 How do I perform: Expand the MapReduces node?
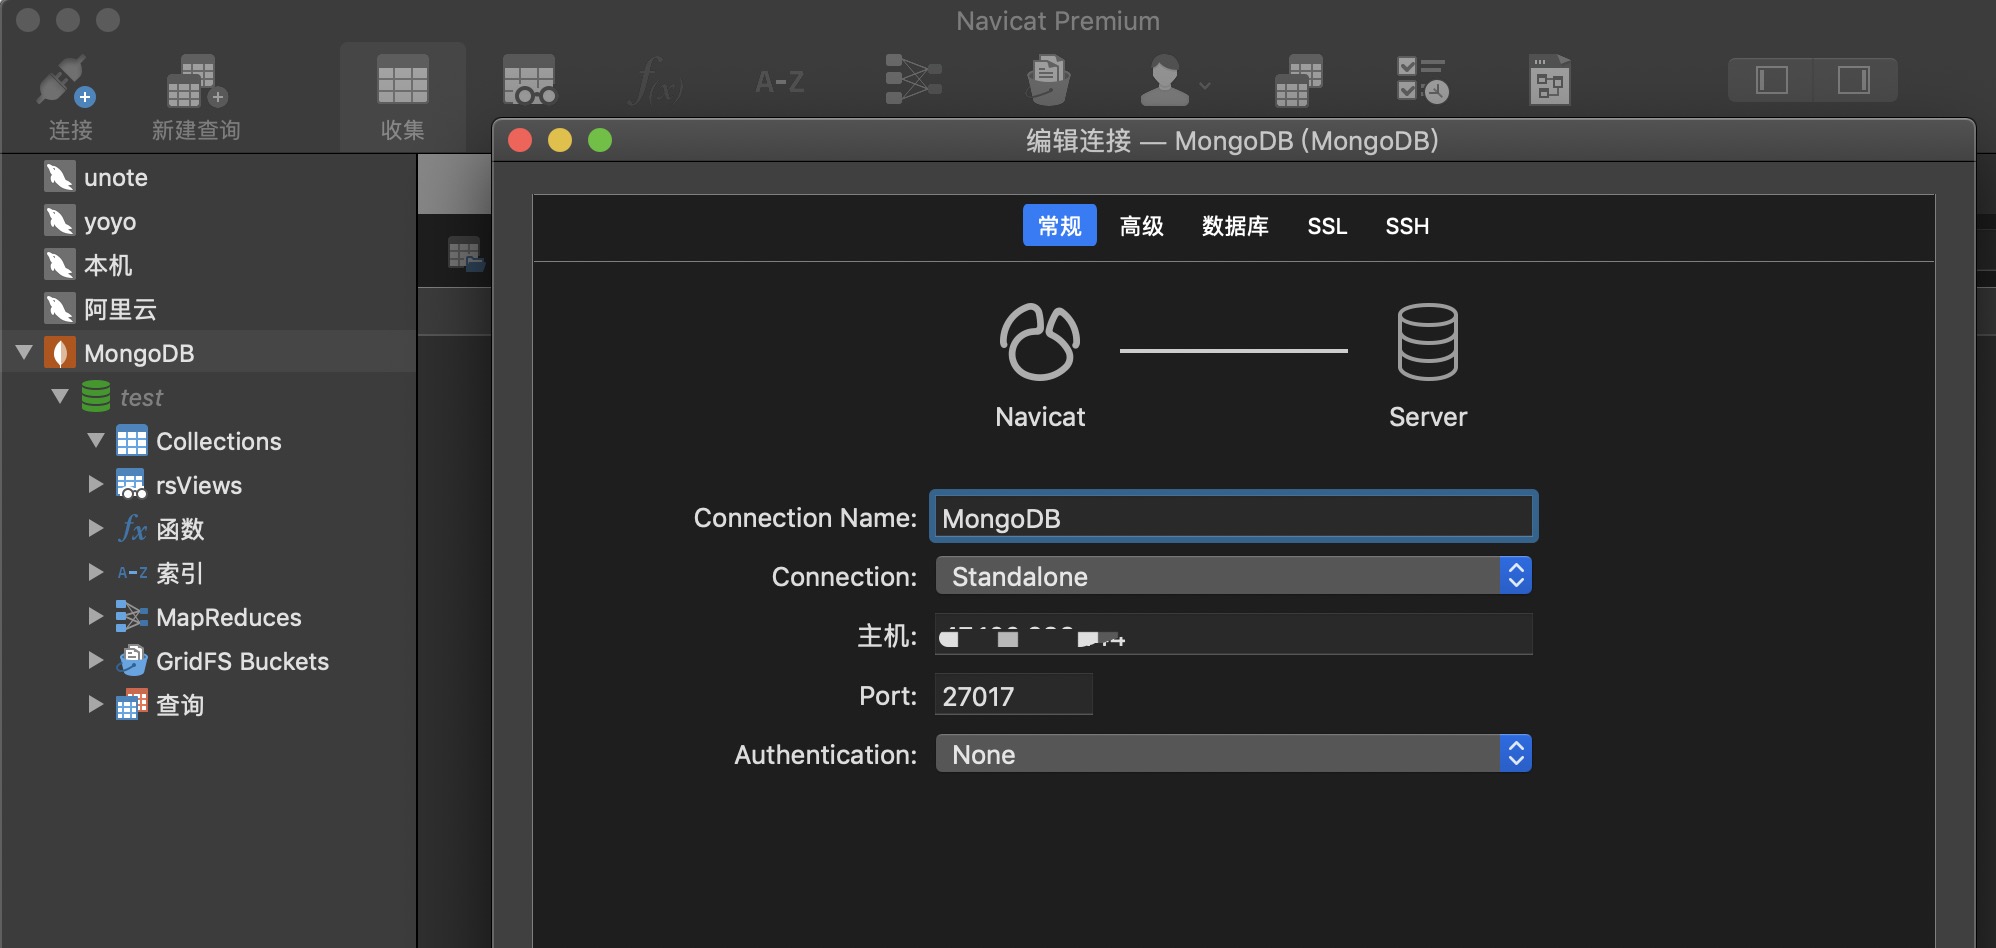pos(96,616)
